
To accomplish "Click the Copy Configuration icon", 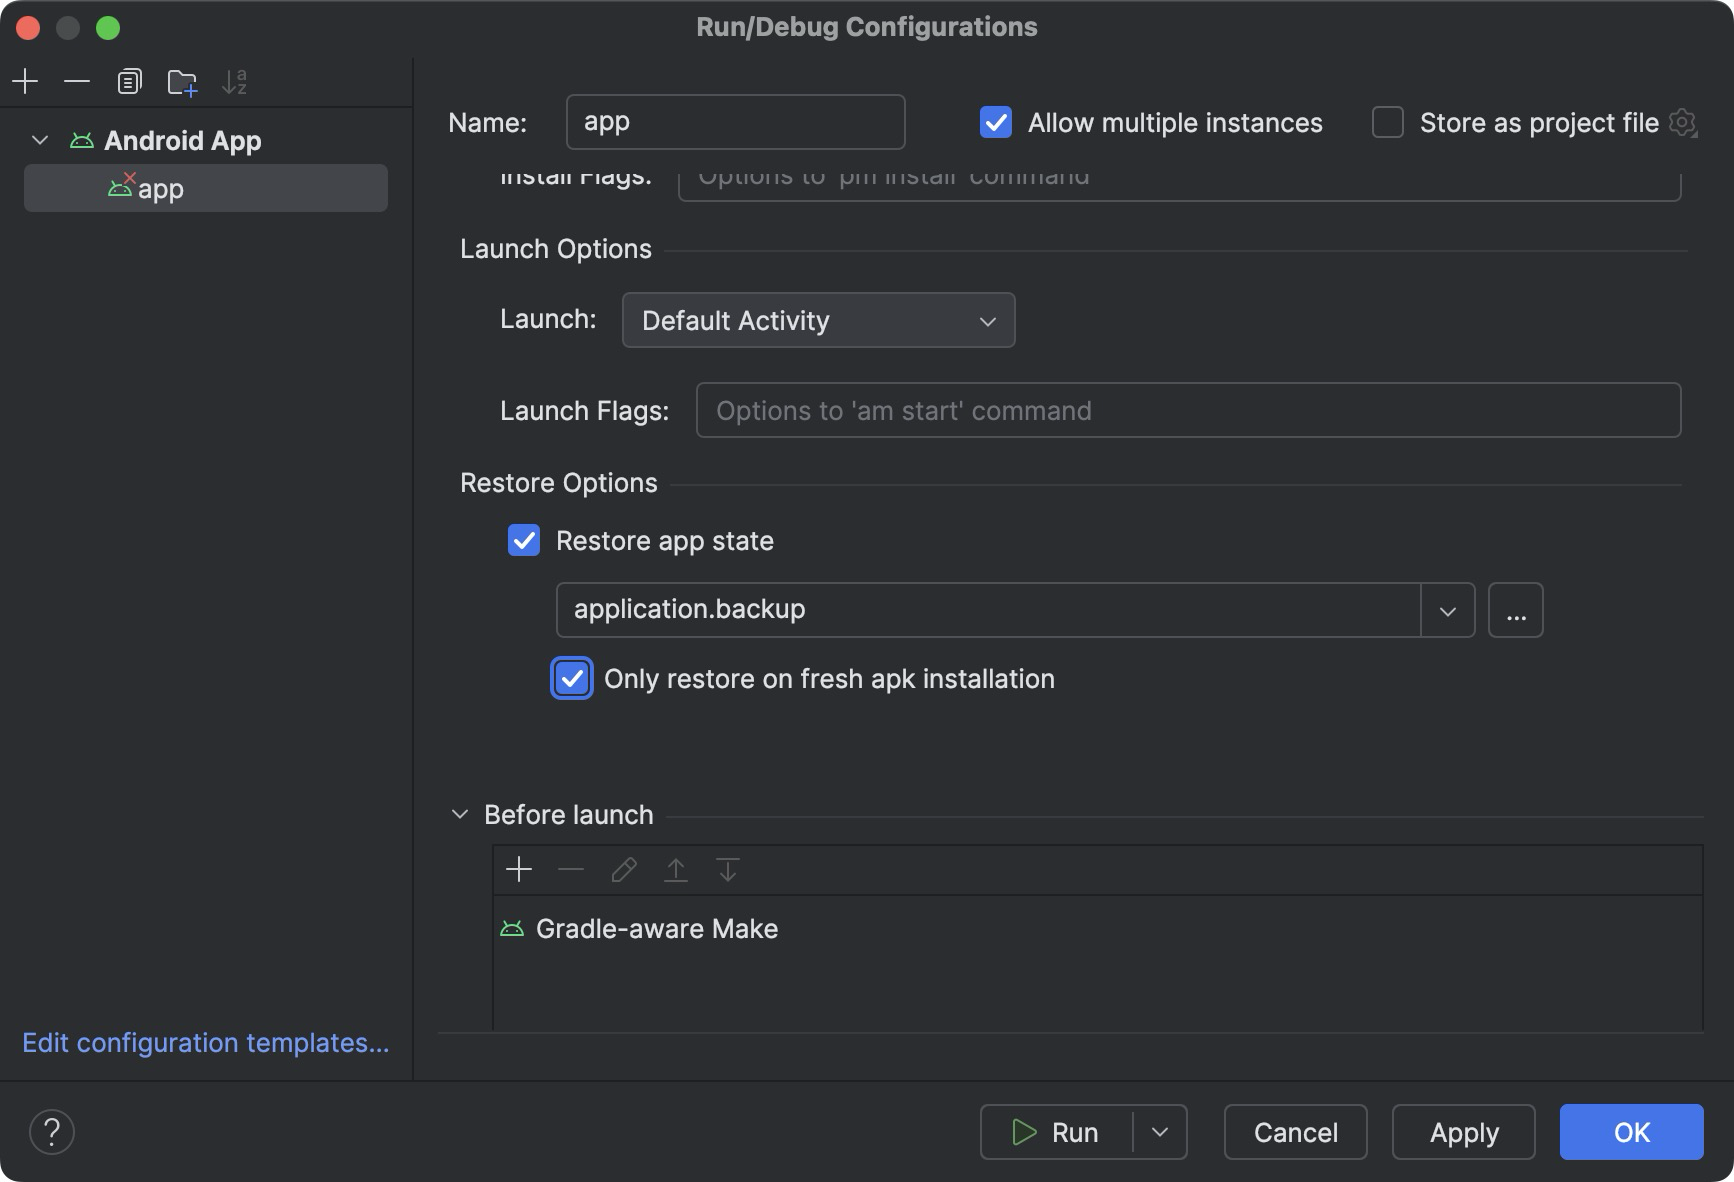I will tap(129, 81).
